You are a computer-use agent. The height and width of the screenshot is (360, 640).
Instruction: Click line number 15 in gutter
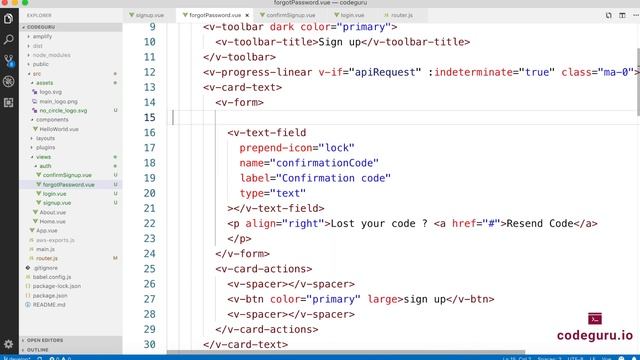150,118
